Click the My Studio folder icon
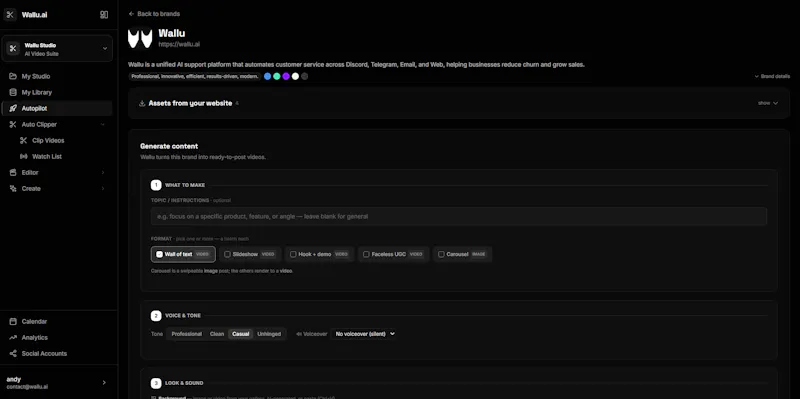The image size is (800, 399). [13, 77]
